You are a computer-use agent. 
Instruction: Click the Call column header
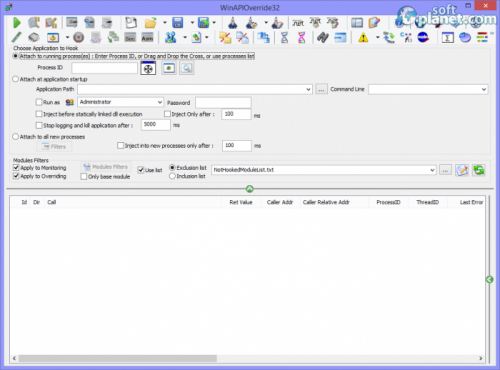[134, 202]
